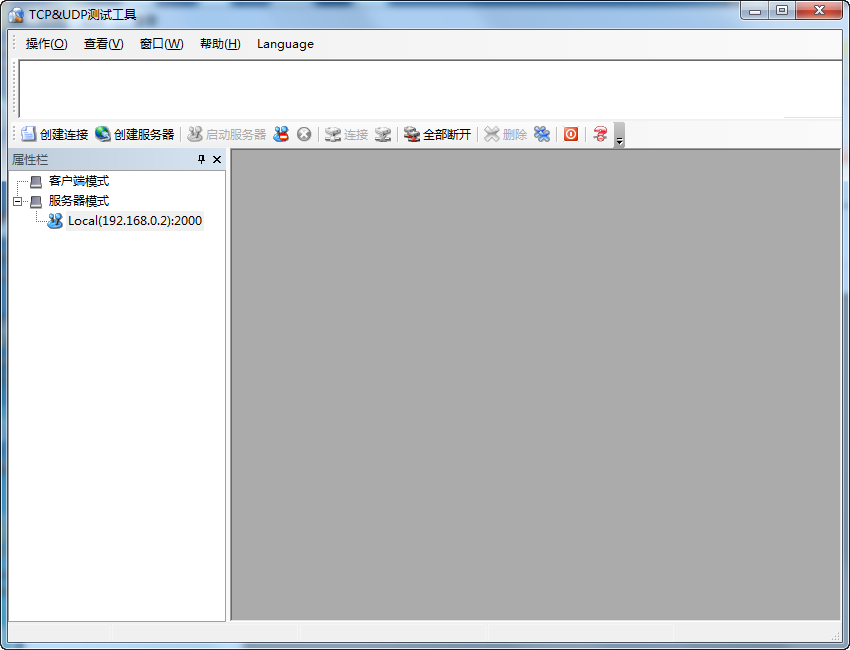850x650 pixels.
Task: Click the computer icon beside 服务器模式
Action: [36, 202]
